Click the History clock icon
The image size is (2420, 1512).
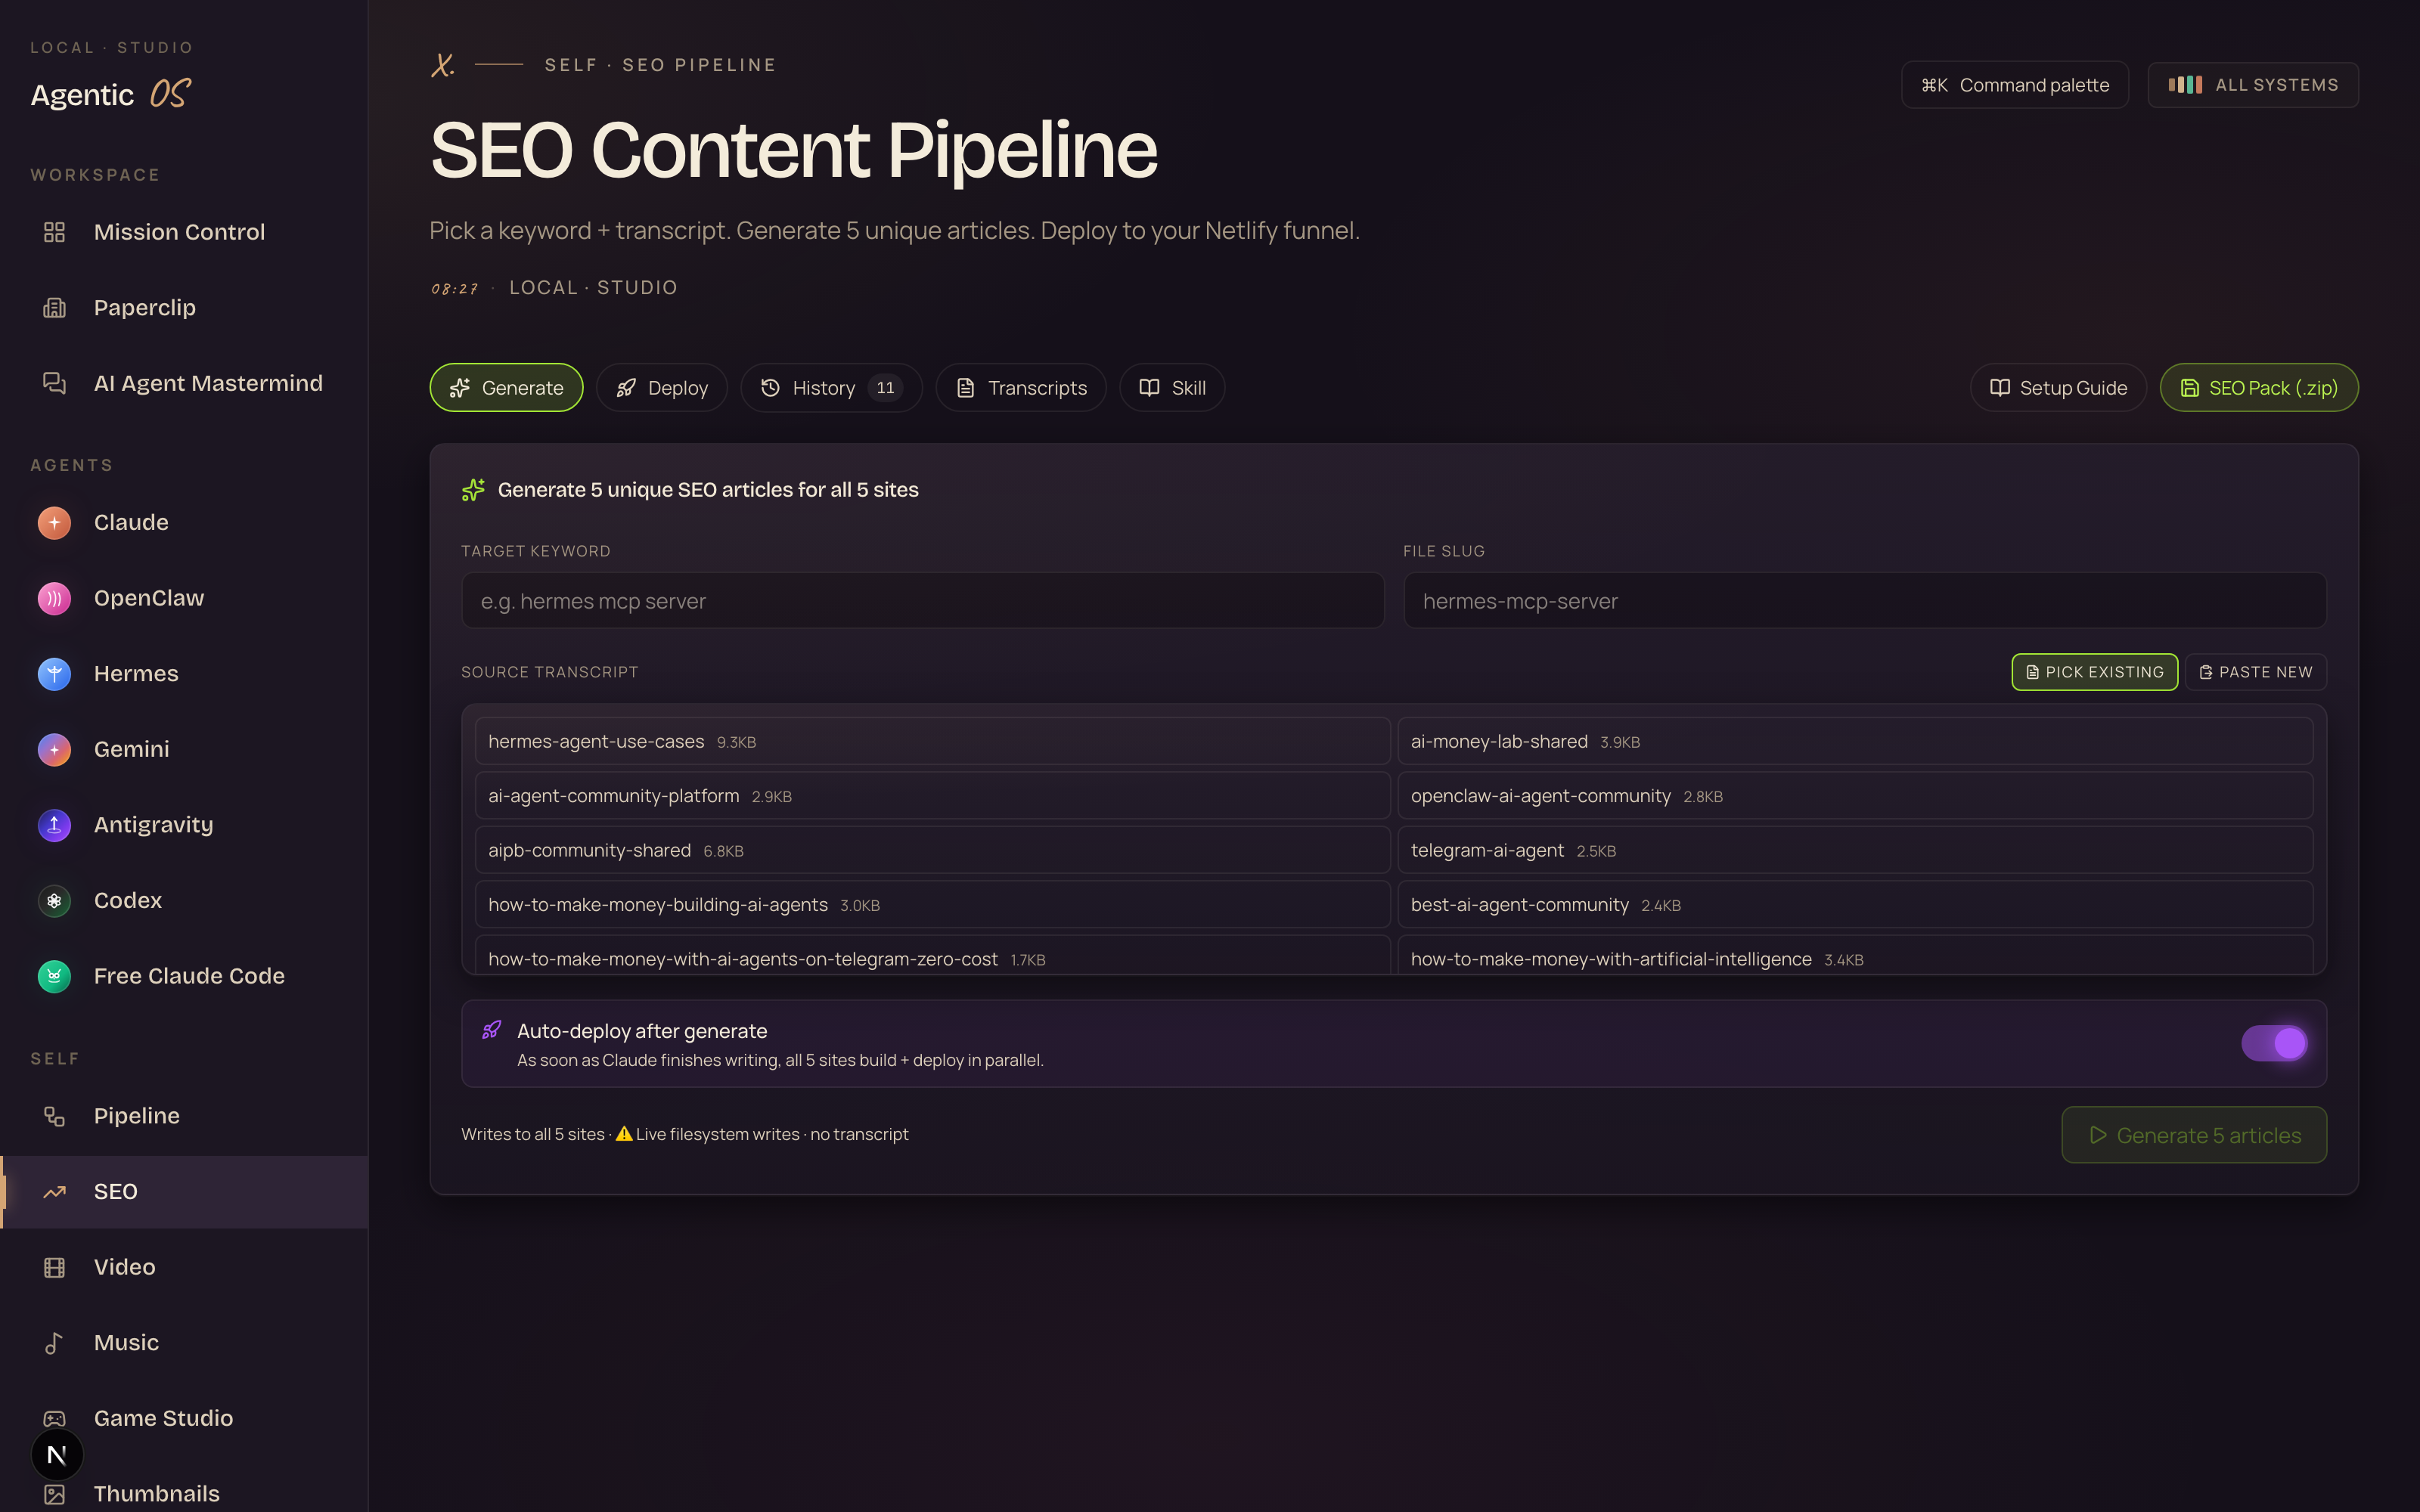click(770, 388)
